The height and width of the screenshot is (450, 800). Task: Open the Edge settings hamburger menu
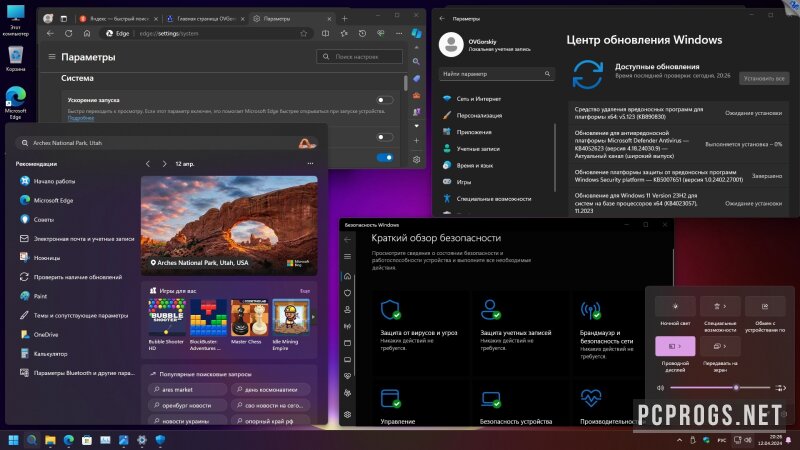(52, 57)
